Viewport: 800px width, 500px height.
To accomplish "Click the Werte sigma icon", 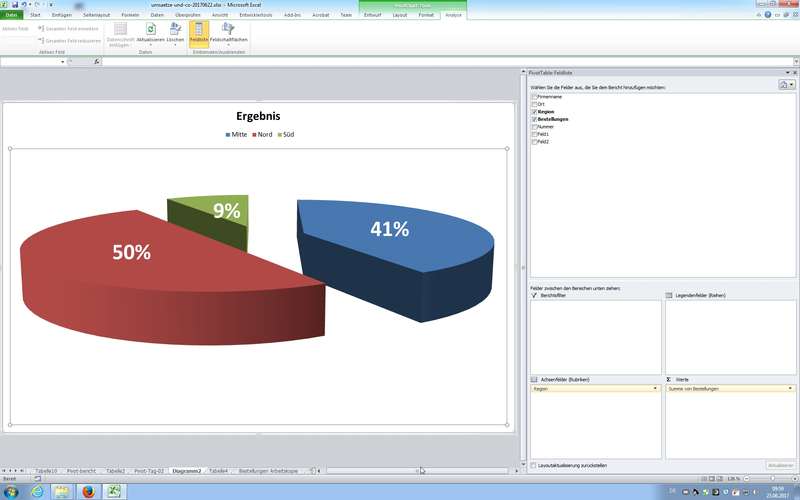I will tap(669, 380).
